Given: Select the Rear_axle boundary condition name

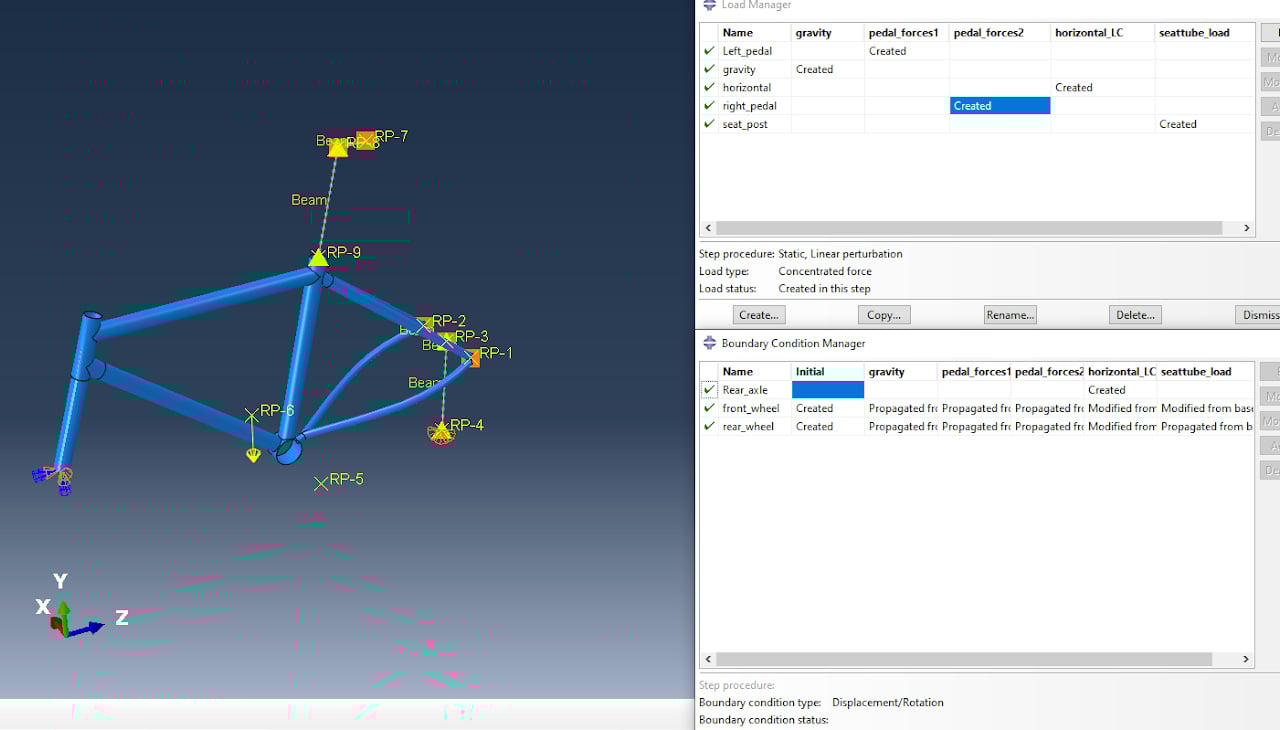Looking at the screenshot, I should 745,390.
